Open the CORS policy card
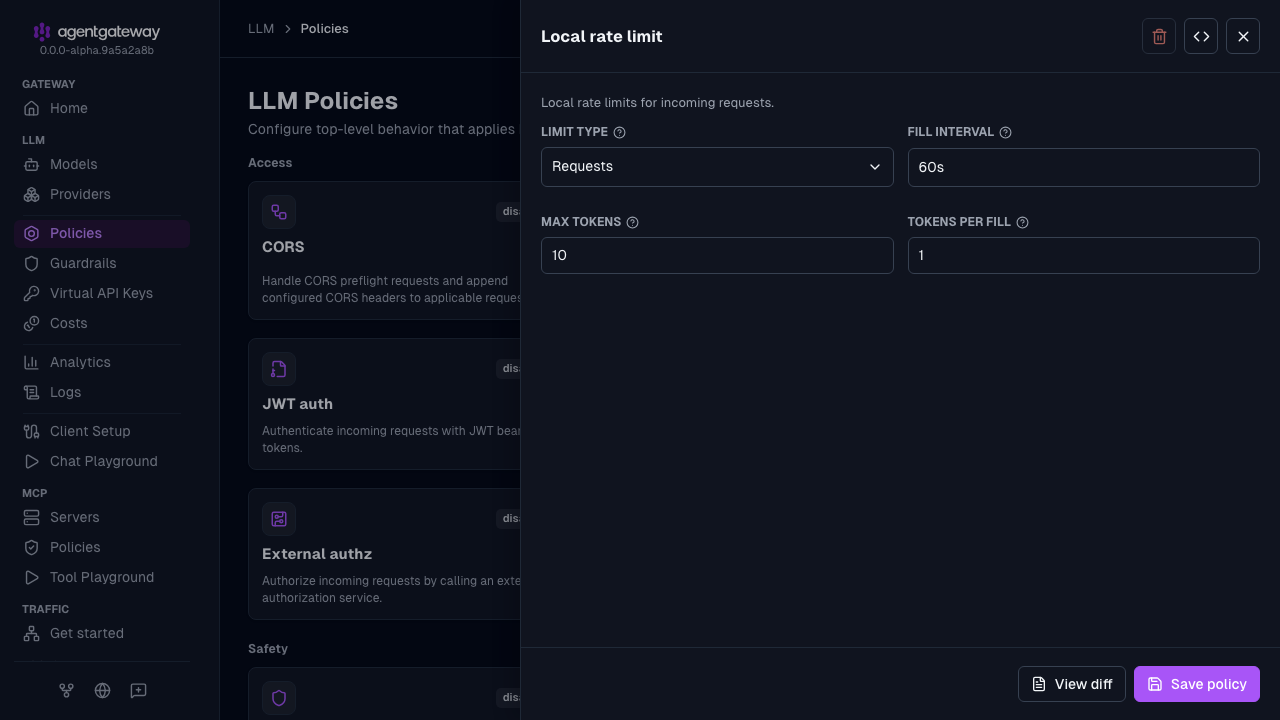This screenshot has width=1280, height=720. point(384,250)
